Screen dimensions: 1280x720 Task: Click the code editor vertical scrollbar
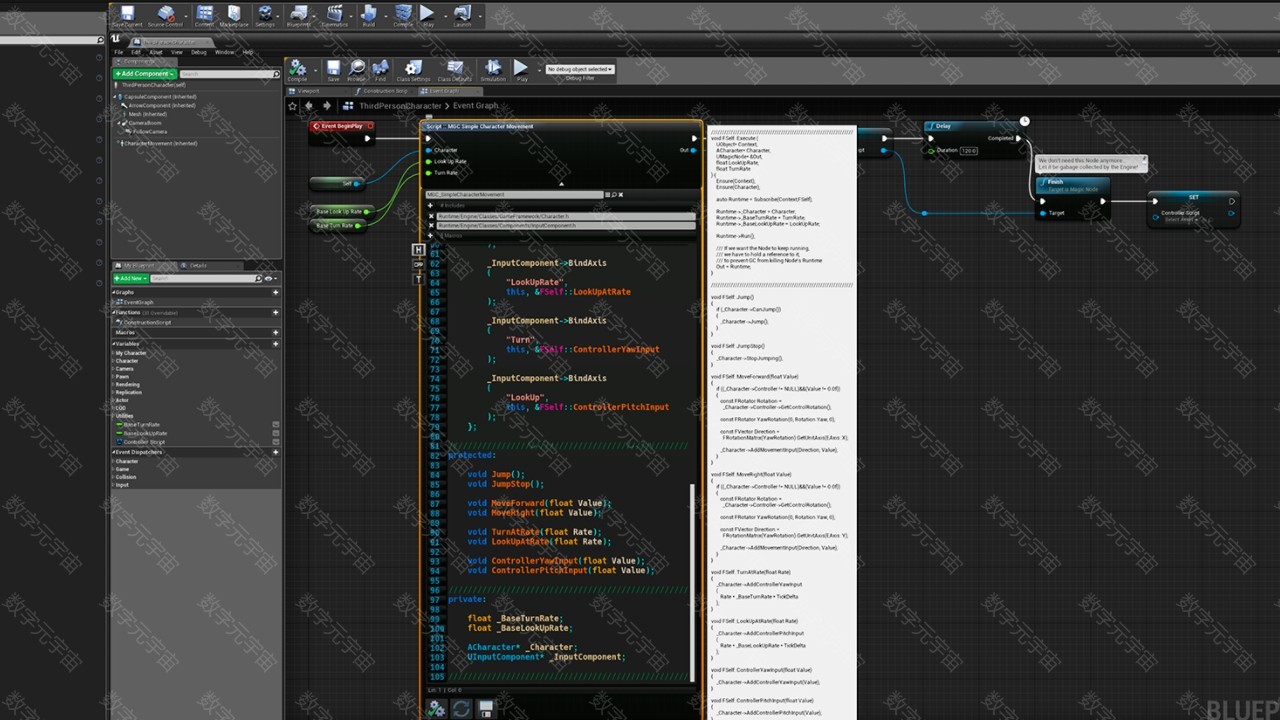(692, 582)
